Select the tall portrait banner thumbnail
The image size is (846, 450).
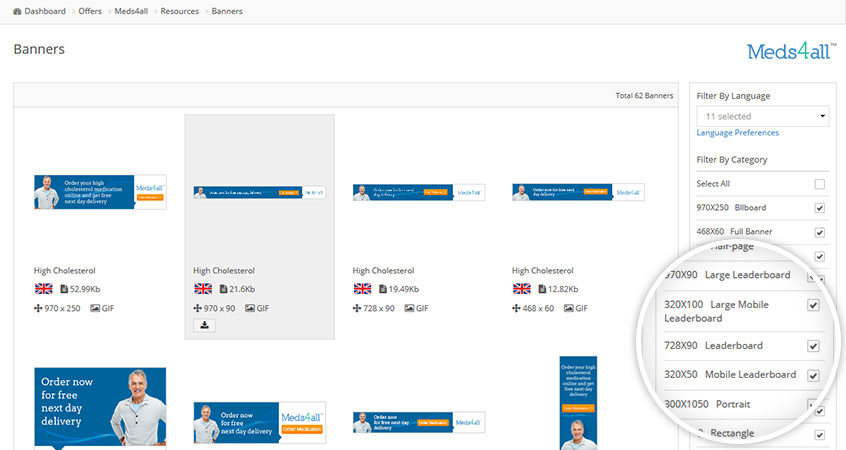pos(579,400)
